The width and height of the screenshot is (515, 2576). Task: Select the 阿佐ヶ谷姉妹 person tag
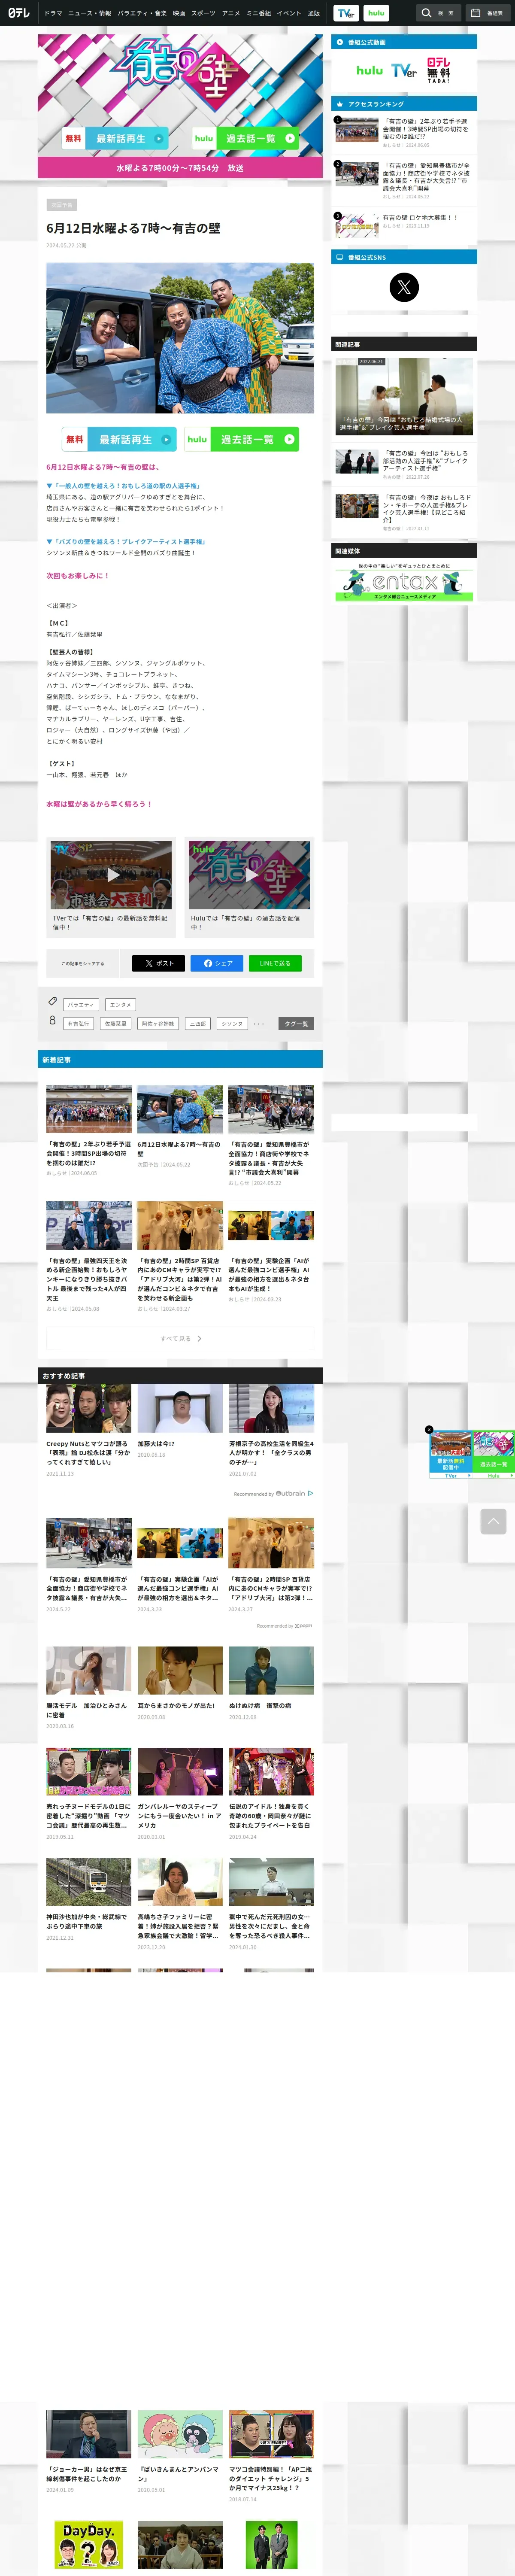[158, 1023]
